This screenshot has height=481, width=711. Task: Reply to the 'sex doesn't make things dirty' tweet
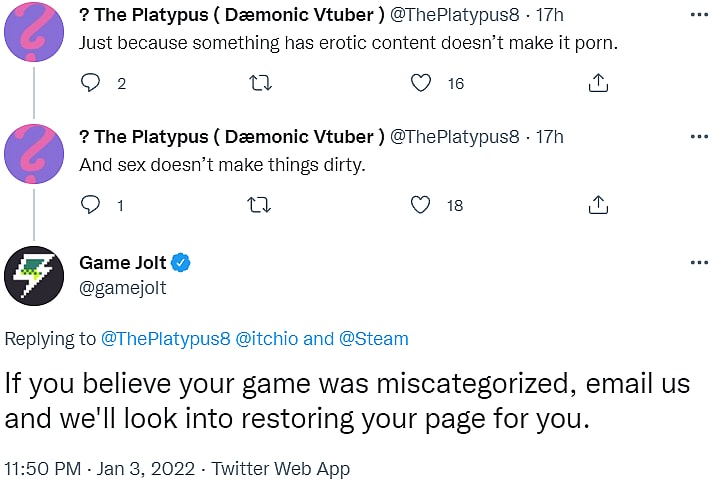(x=91, y=205)
